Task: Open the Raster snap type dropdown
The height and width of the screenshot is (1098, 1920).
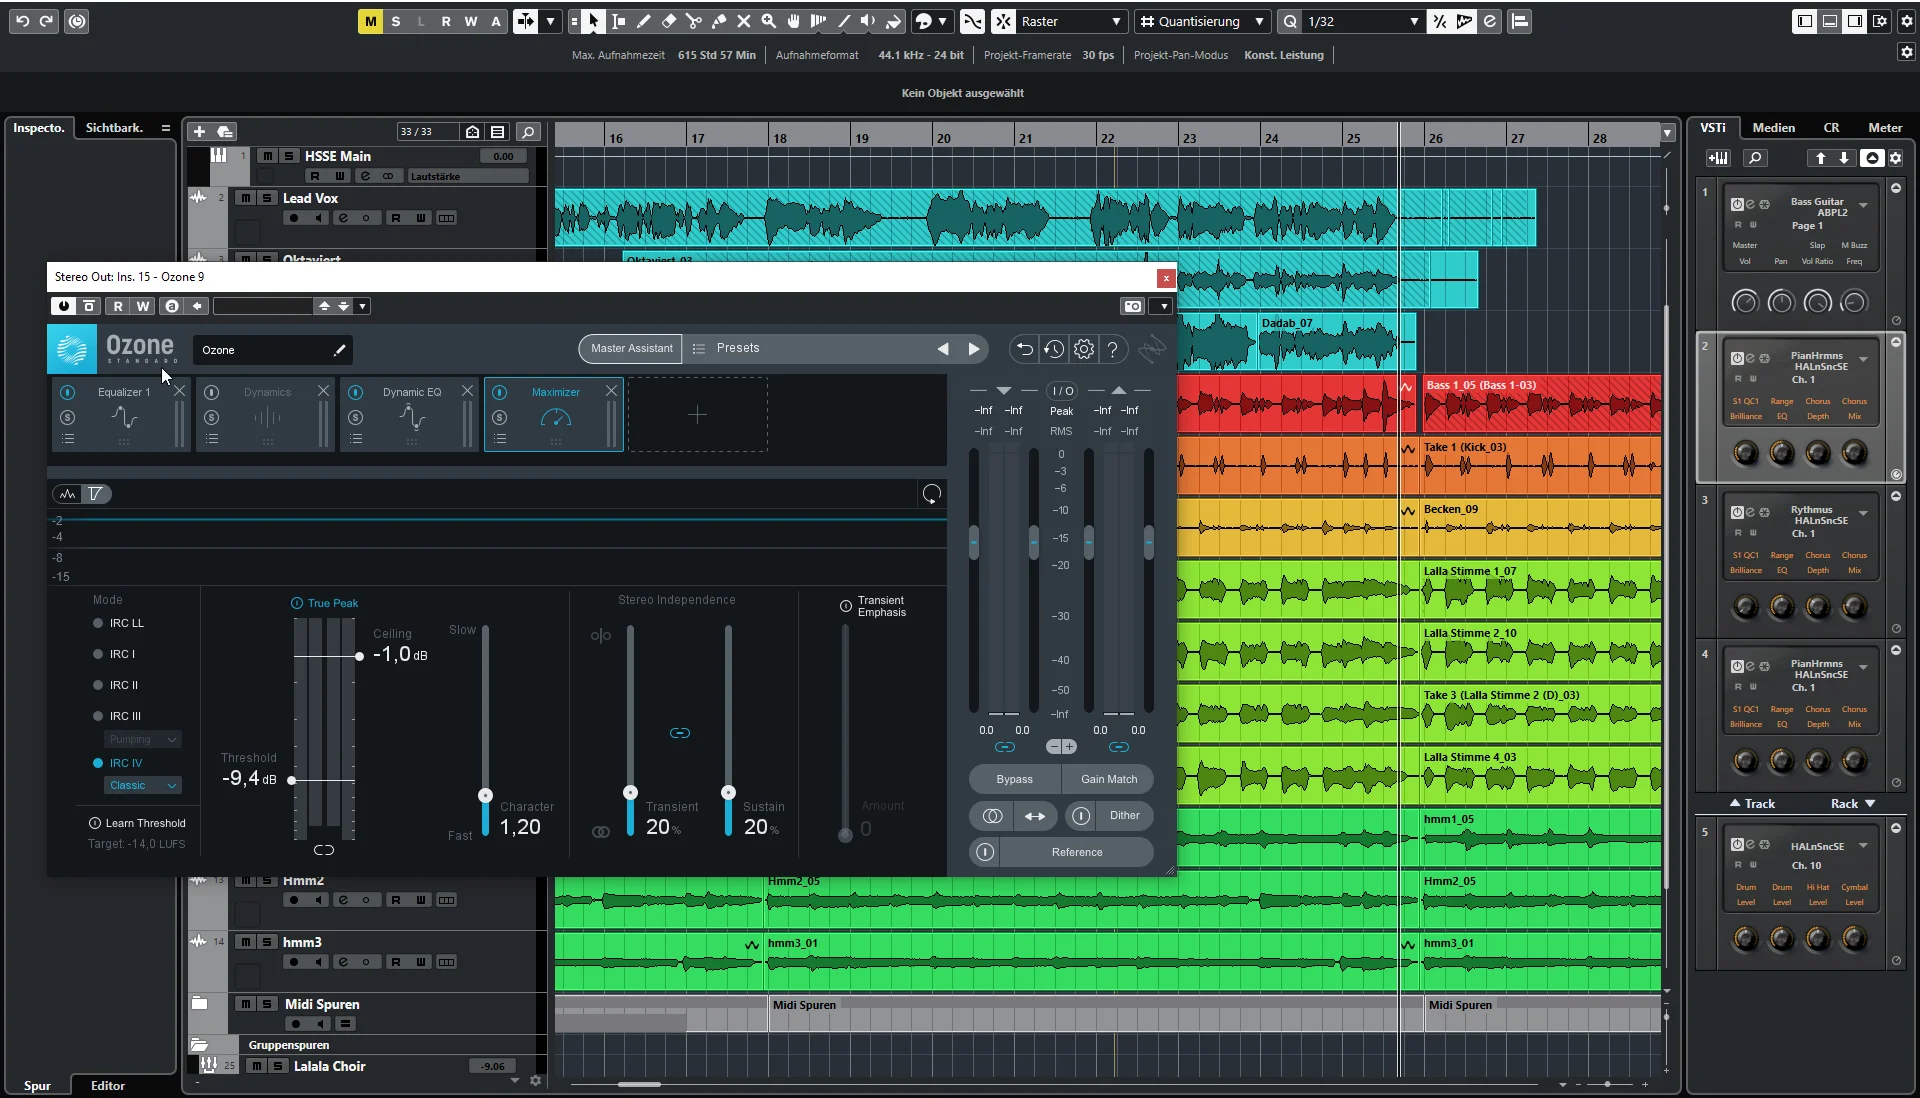Action: 1116,21
